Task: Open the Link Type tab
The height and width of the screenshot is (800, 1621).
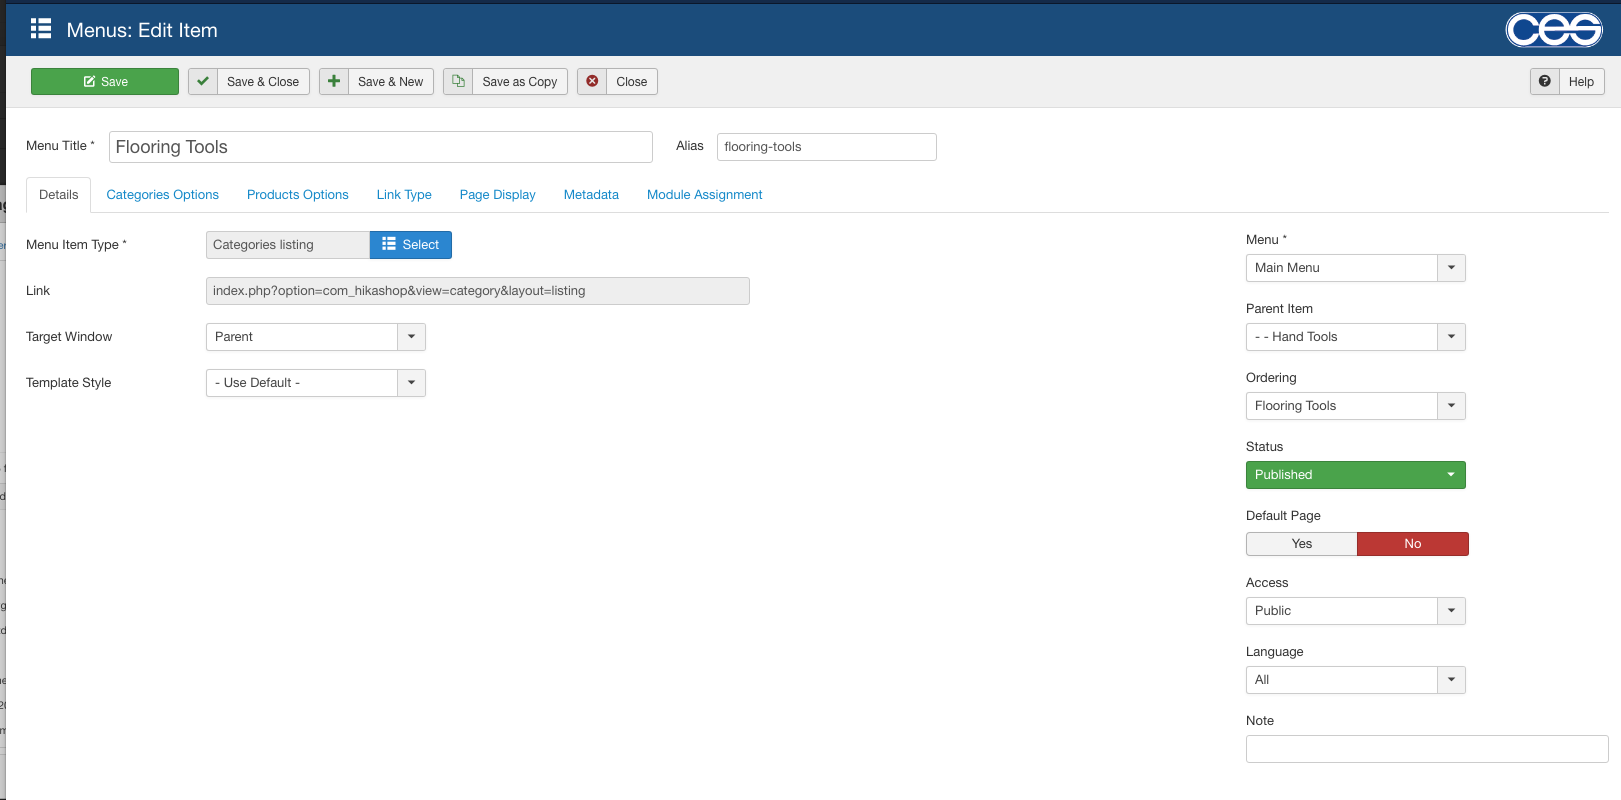Action: point(404,195)
